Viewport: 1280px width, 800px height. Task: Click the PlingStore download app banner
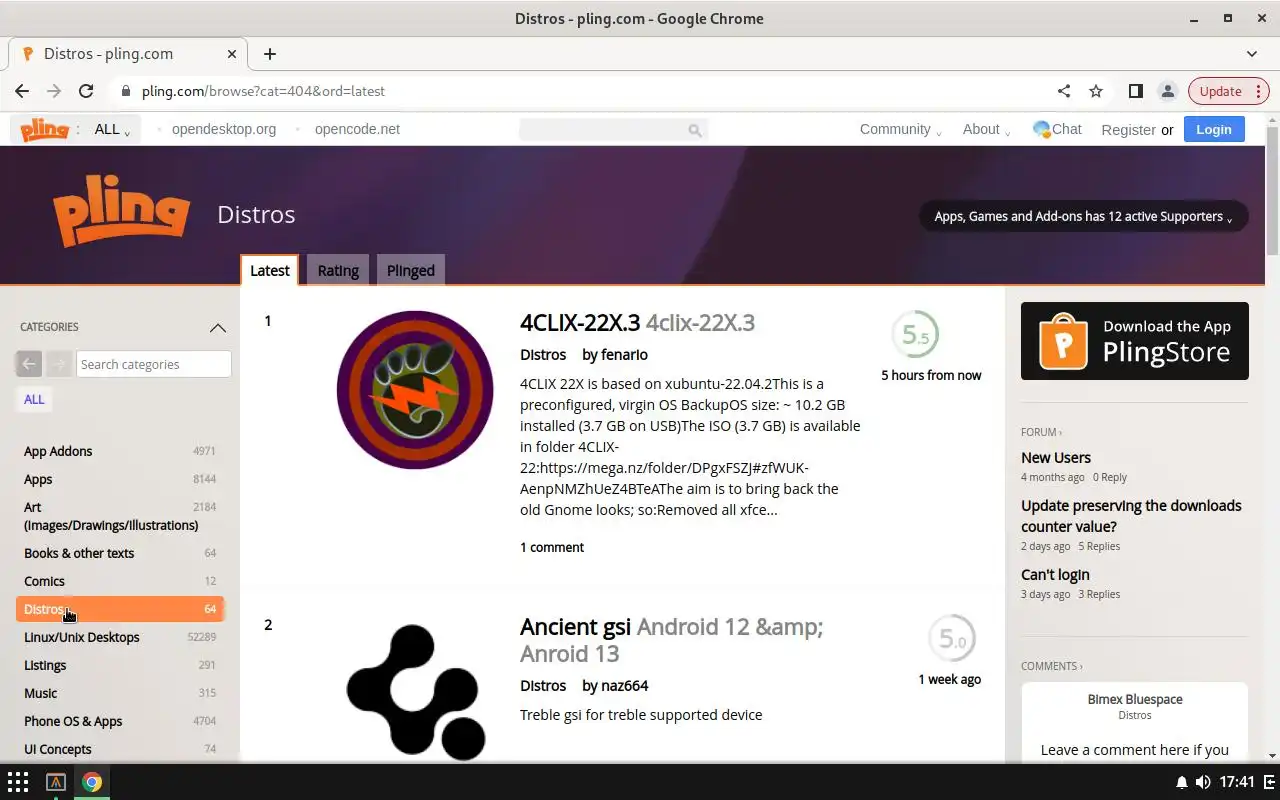click(1134, 341)
